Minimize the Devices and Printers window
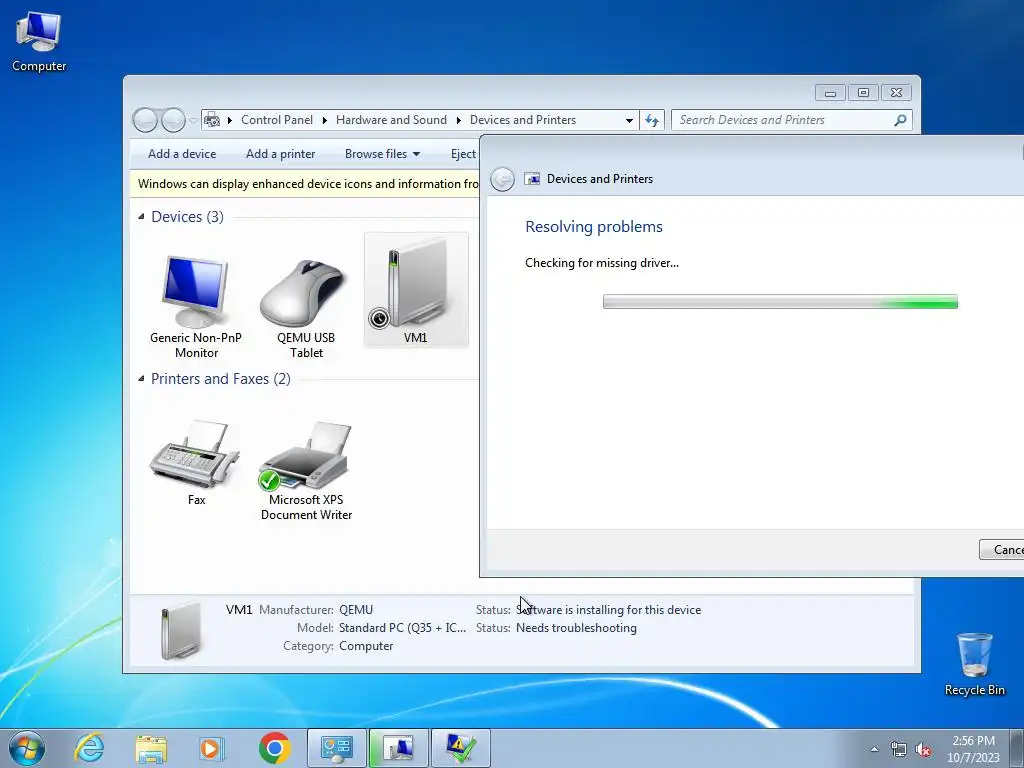The image size is (1024, 768). [830, 93]
